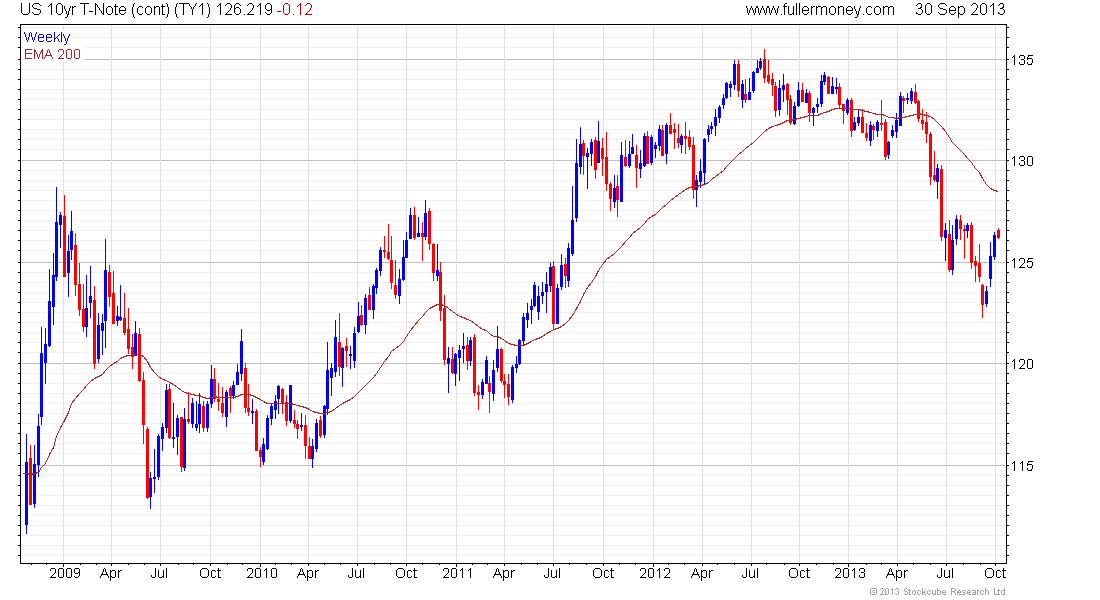Click the 2011 year label on time axis
This screenshot has width=1100, height=600.
(457, 573)
